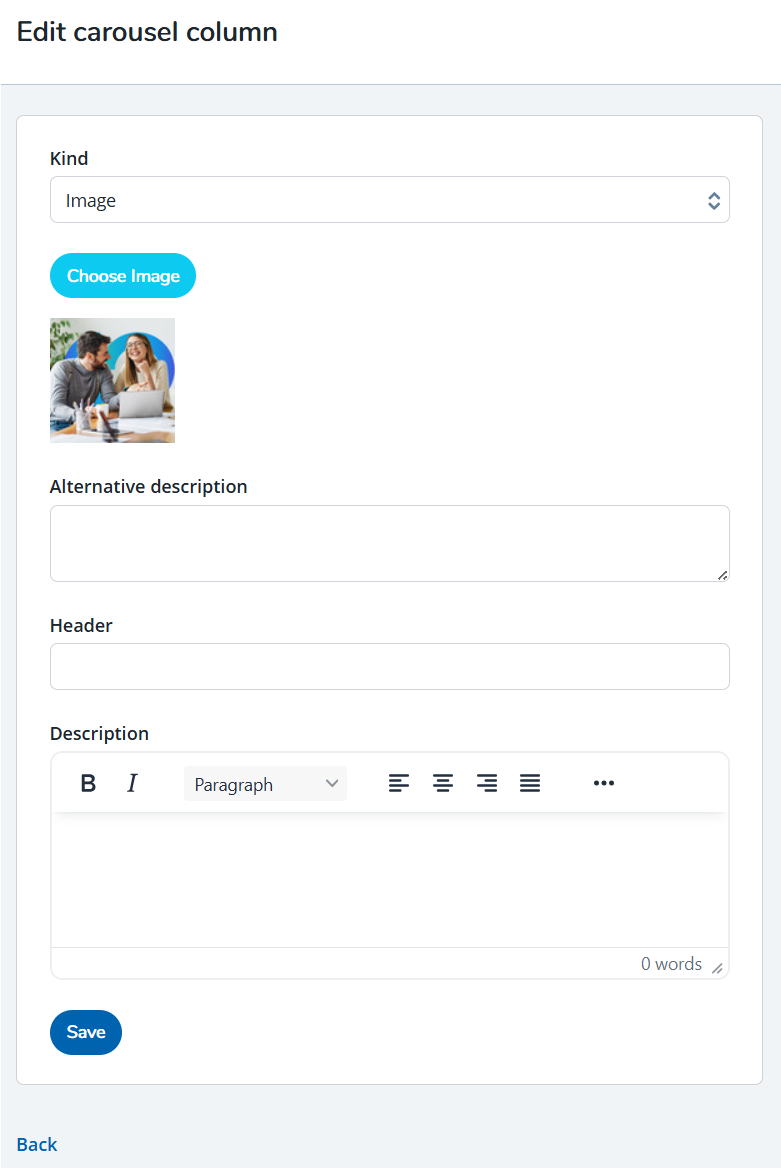The image size is (781, 1168).
Task: Go Back via the link
Action: (37, 1144)
